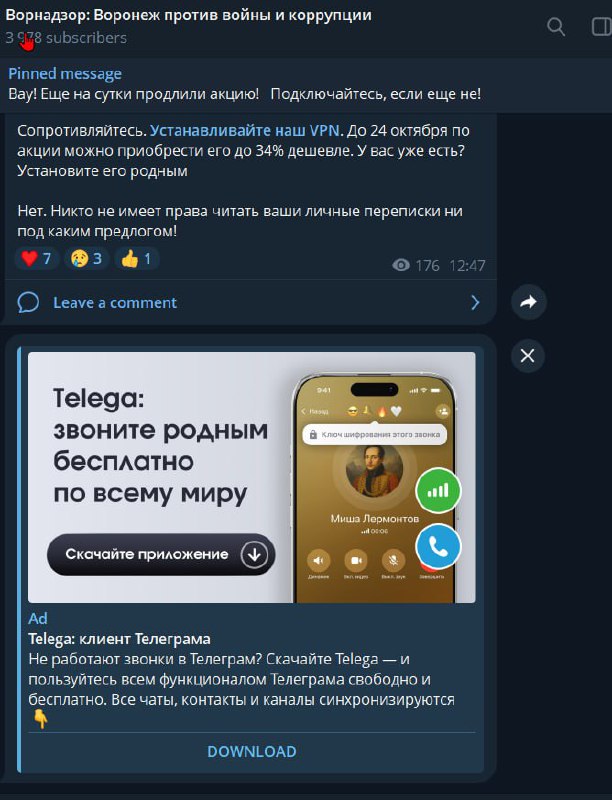The width and height of the screenshot is (612, 800).
Task: Click the comment bubble icon
Action: pos(28,302)
